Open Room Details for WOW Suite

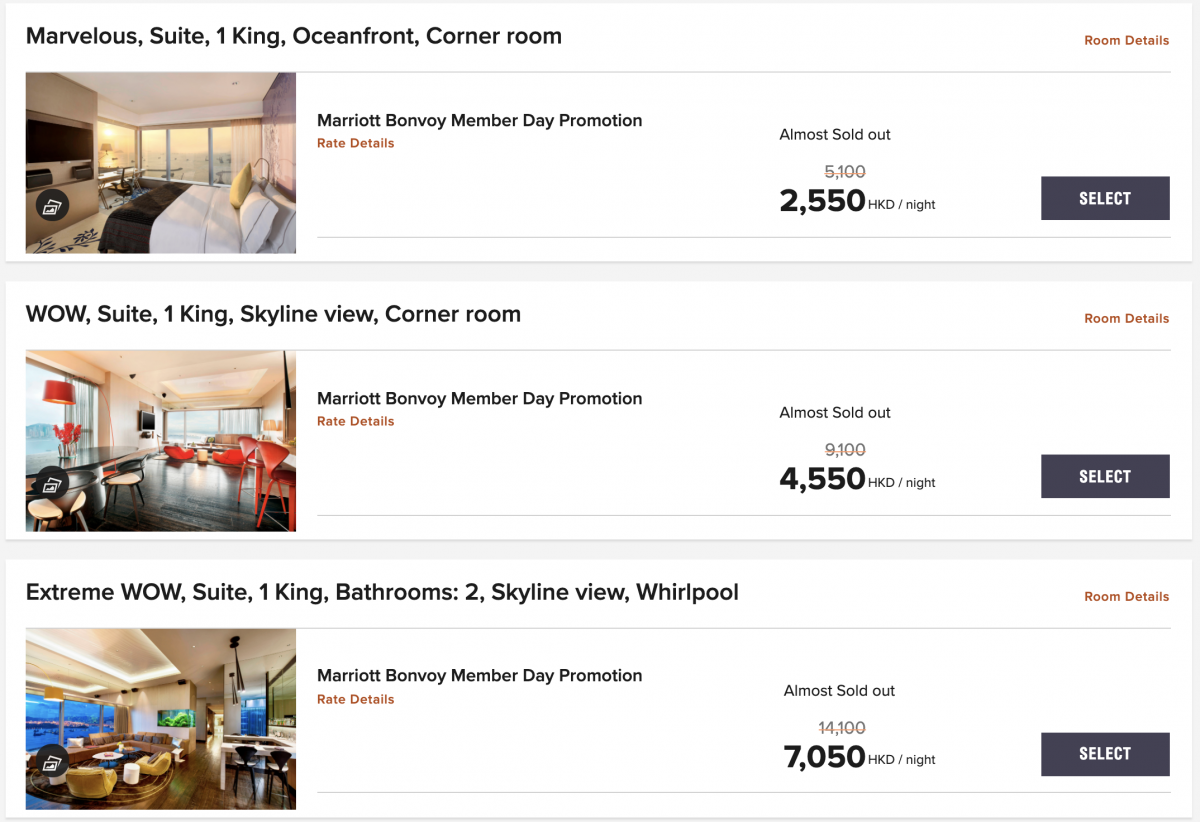1126,319
